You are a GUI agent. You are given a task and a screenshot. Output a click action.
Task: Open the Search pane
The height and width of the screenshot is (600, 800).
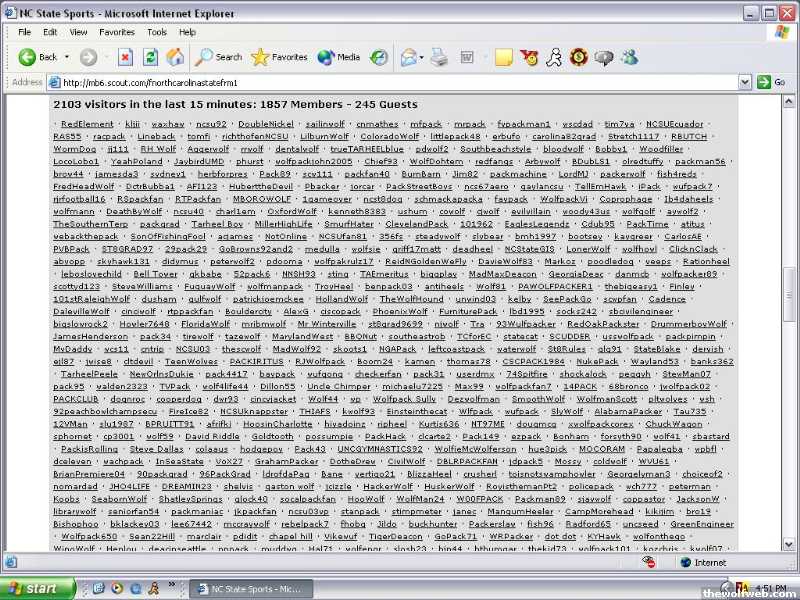pos(218,57)
